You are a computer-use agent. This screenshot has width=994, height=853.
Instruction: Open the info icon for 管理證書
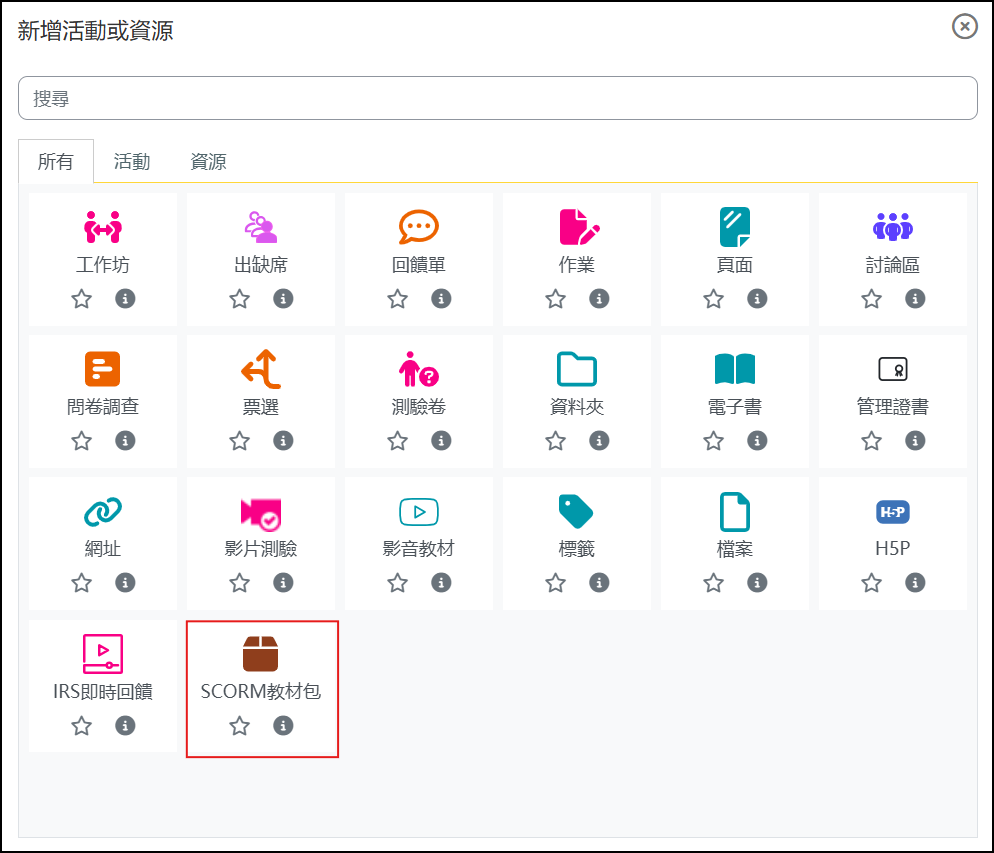pyautogui.click(x=915, y=440)
